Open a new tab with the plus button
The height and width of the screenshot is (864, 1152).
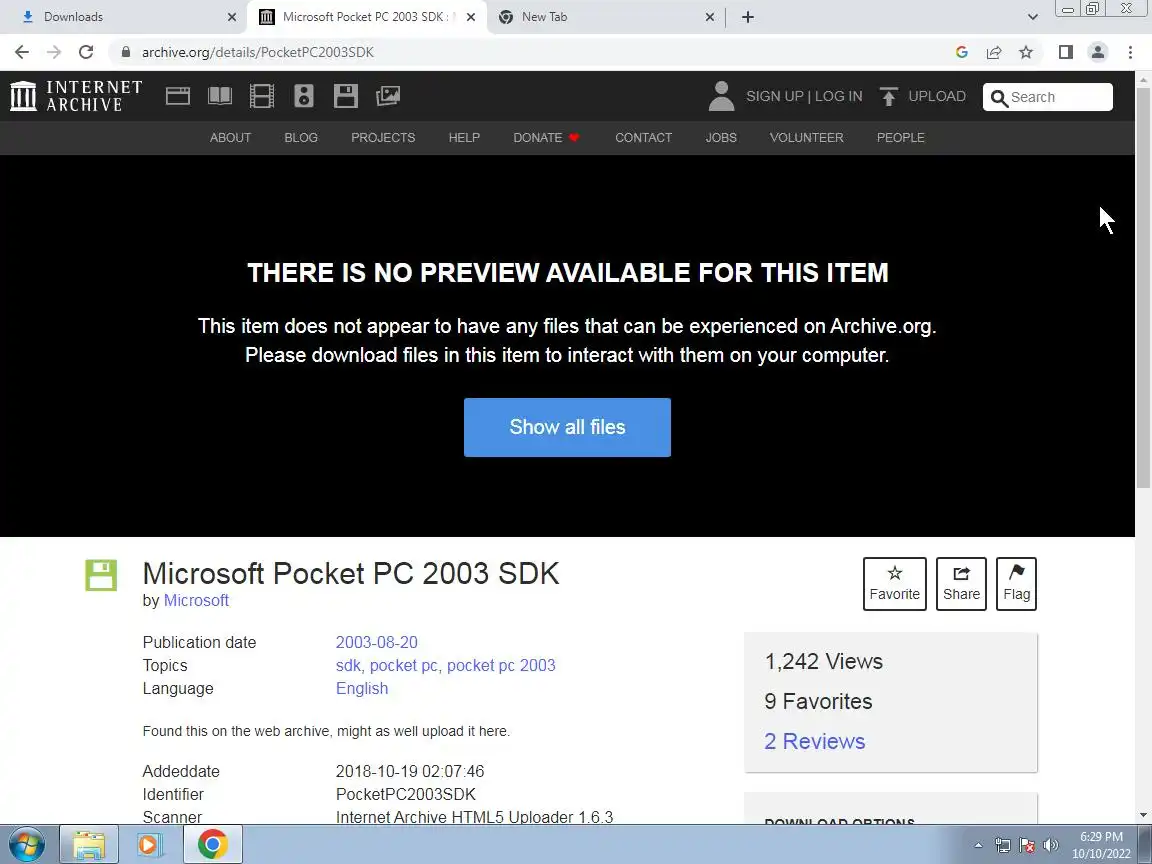(748, 17)
